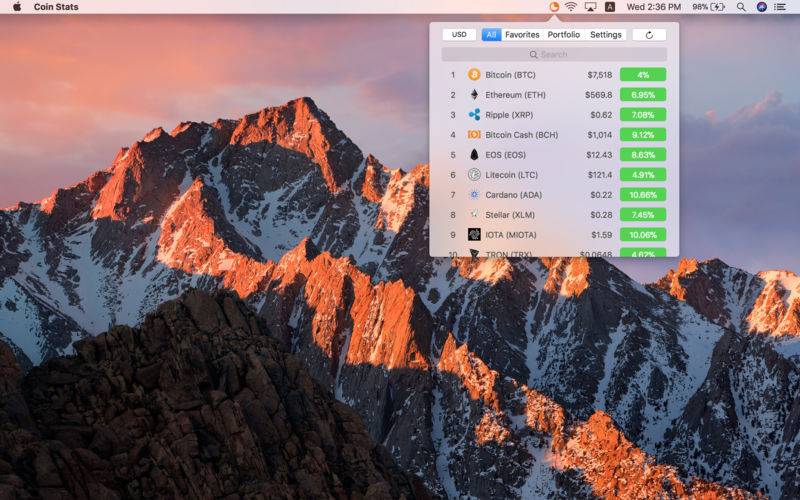Click the Bitcoin orange coin icon

pos(474,74)
